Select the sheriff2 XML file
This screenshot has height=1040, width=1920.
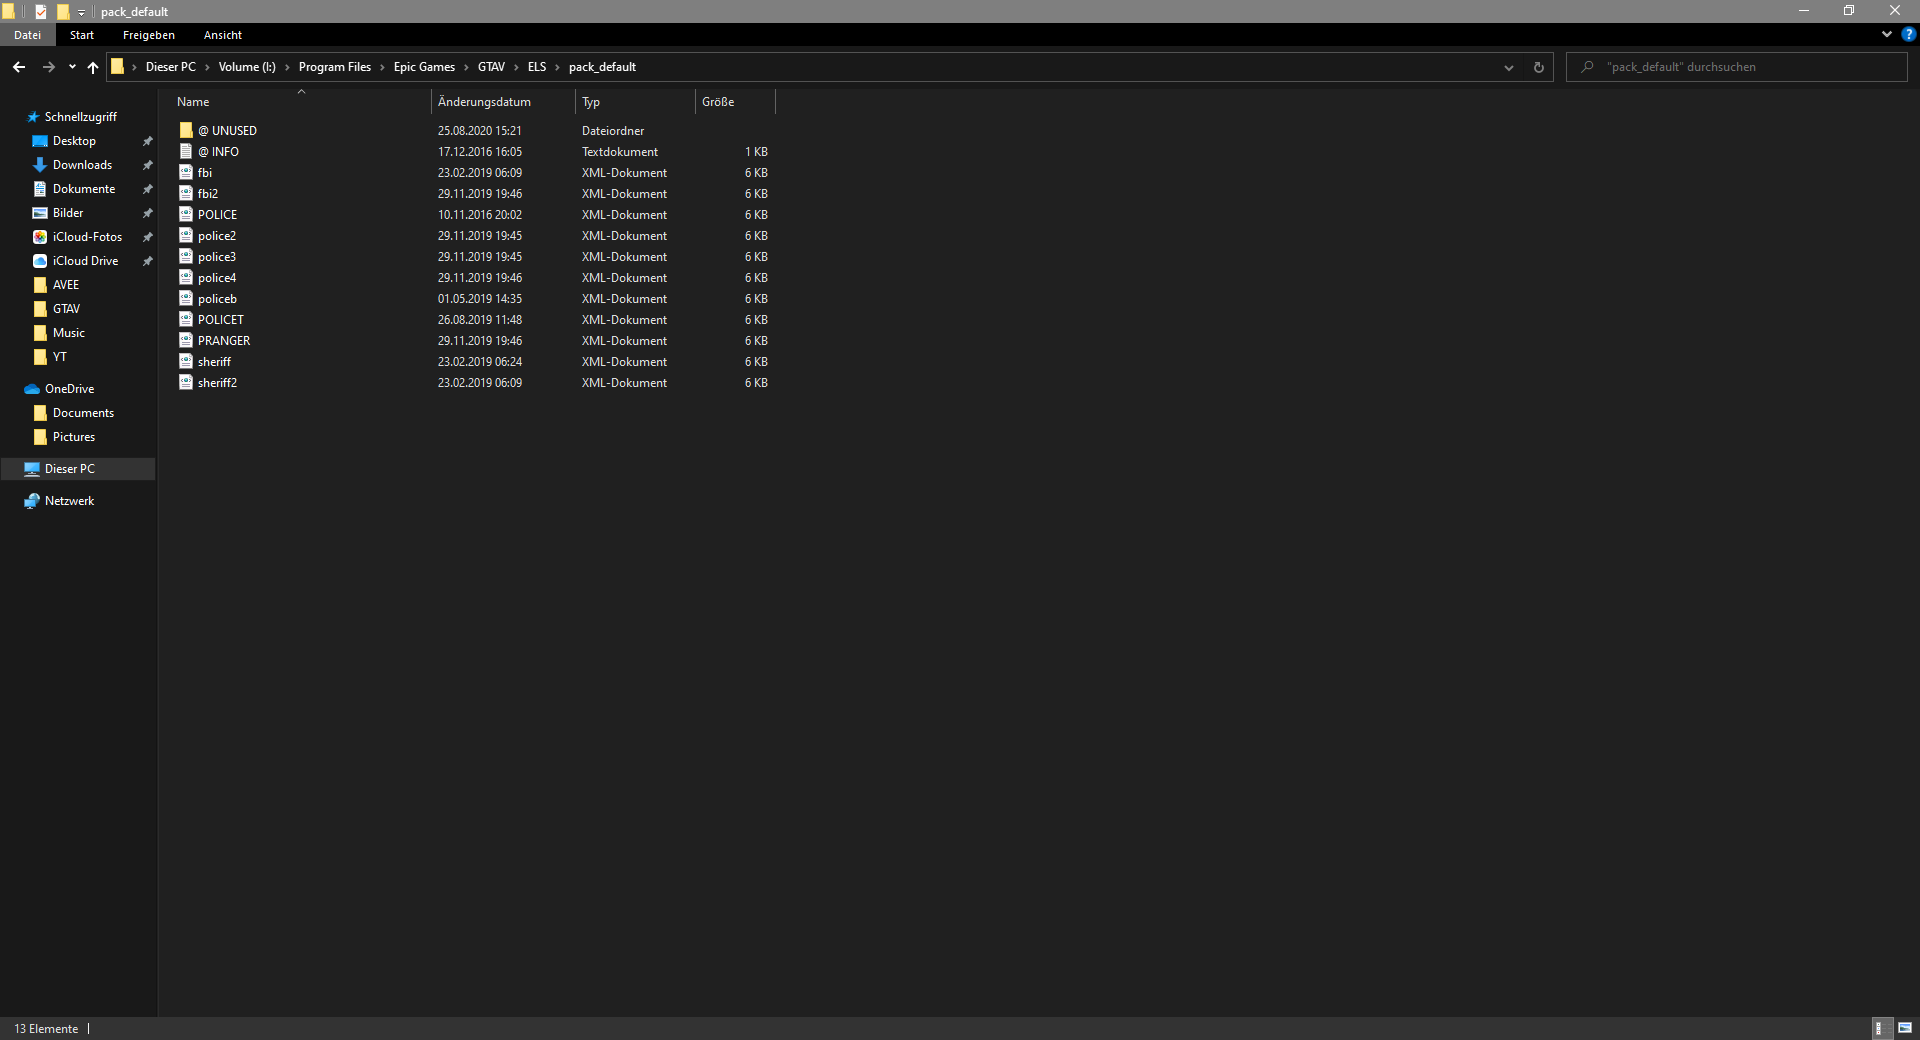tap(217, 383)
